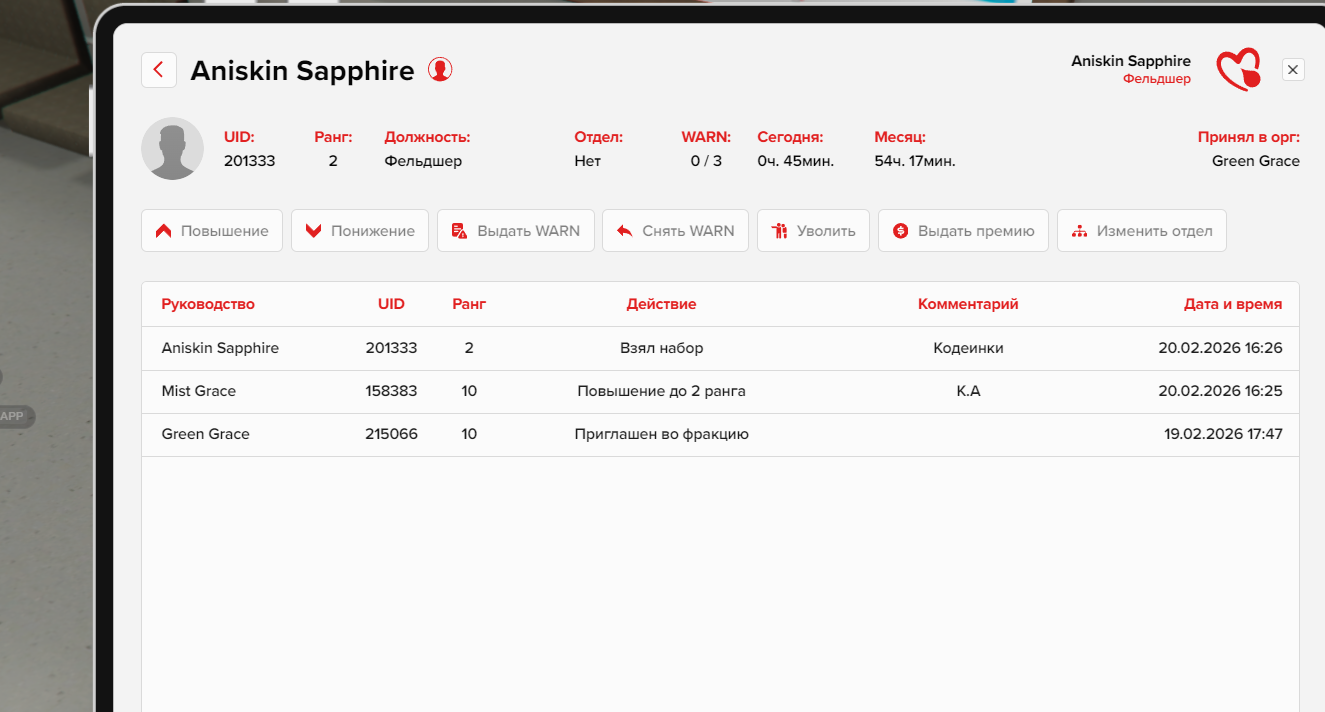This screenshot has height=712, width=1325.
Task: Open the Изменить отдел department selector
Action: (1141, 231)
